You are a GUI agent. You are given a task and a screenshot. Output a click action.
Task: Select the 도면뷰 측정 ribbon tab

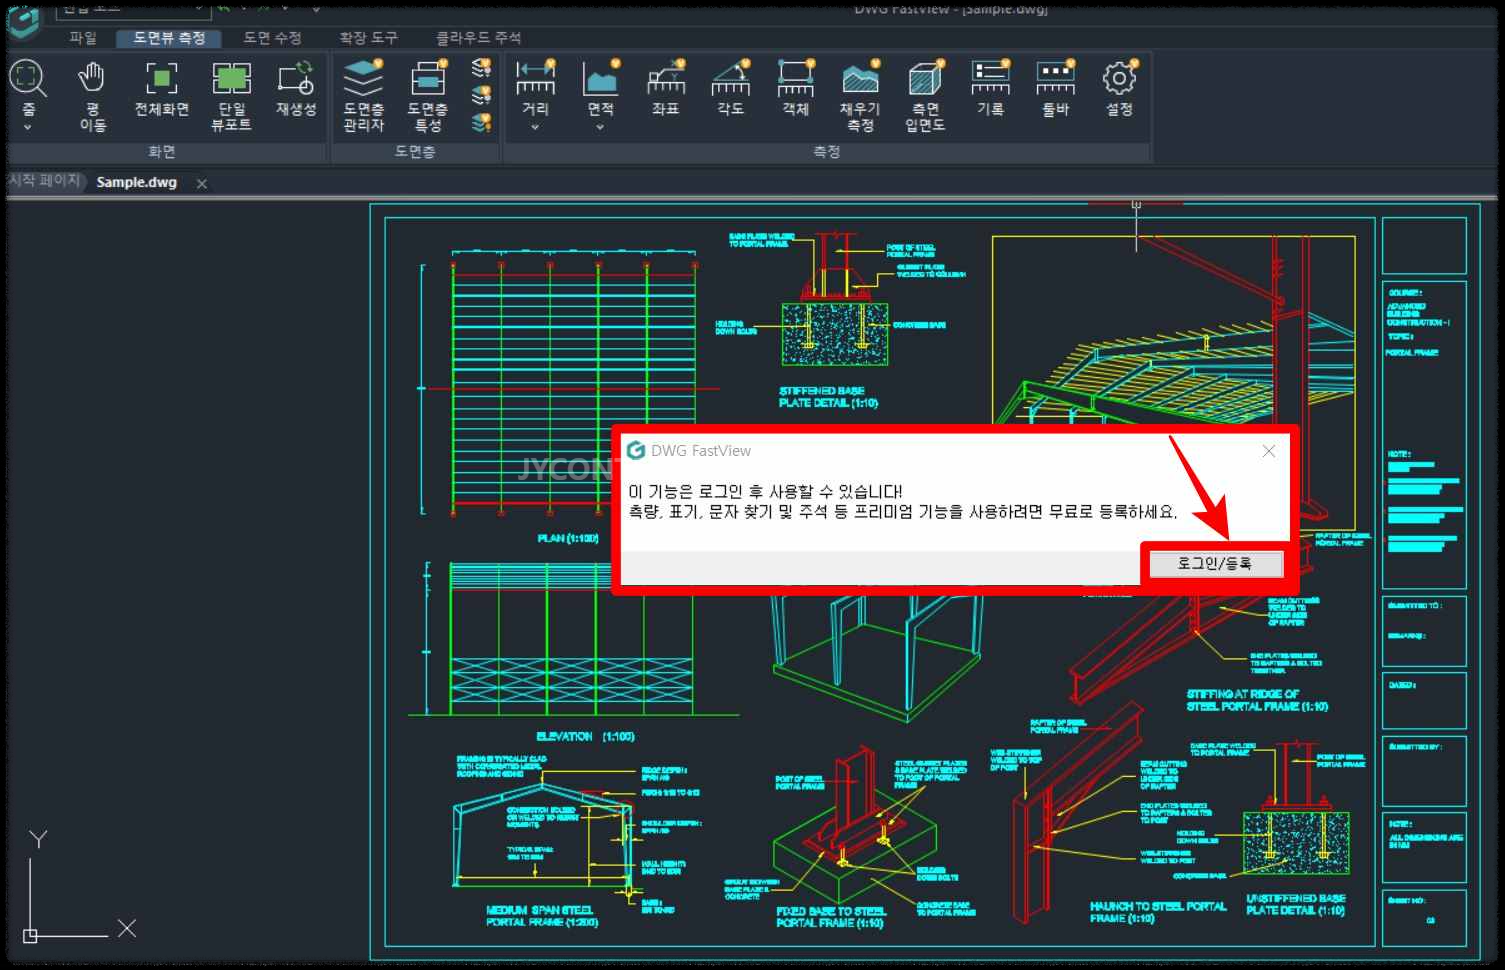click(169, 38)
